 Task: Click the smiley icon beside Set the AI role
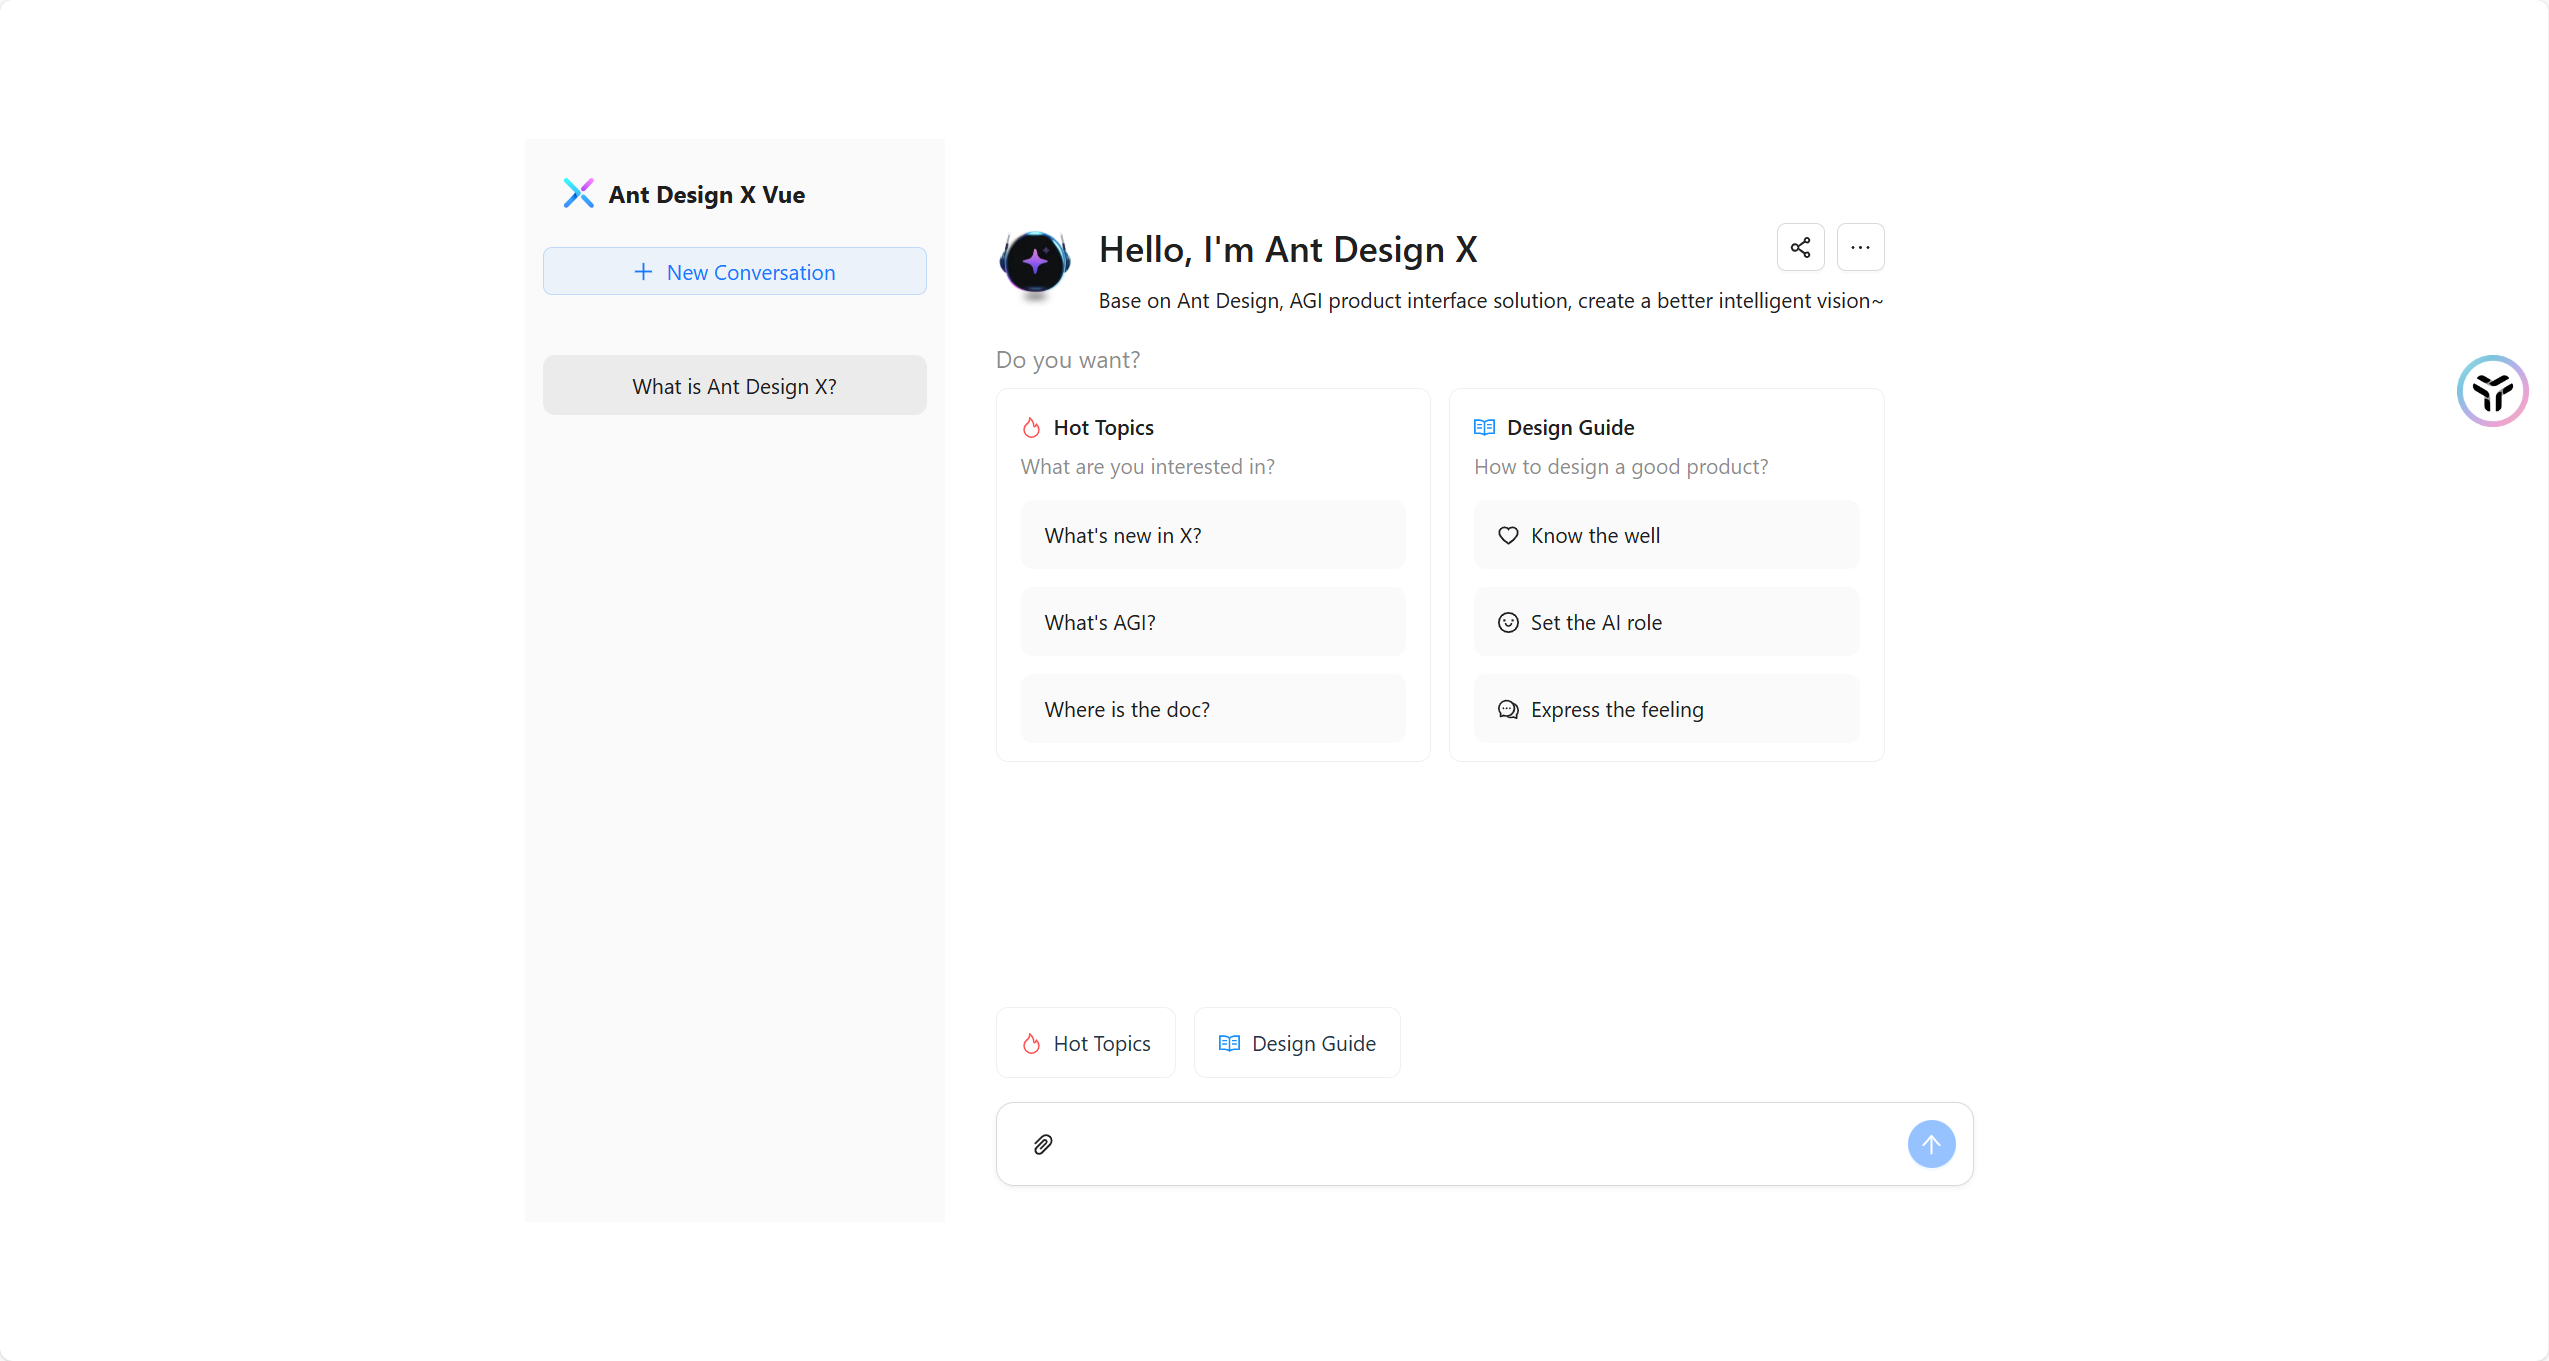click(x=1508, y=622)
